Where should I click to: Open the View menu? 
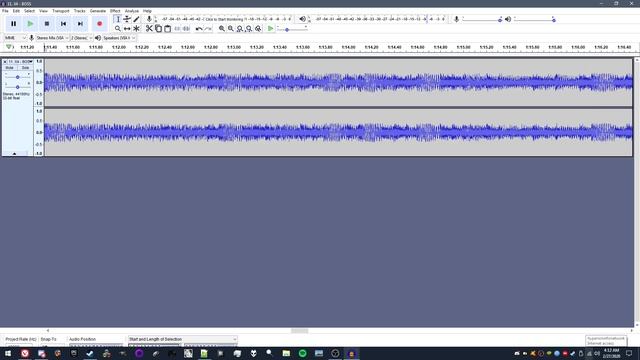tap(43, 11)
